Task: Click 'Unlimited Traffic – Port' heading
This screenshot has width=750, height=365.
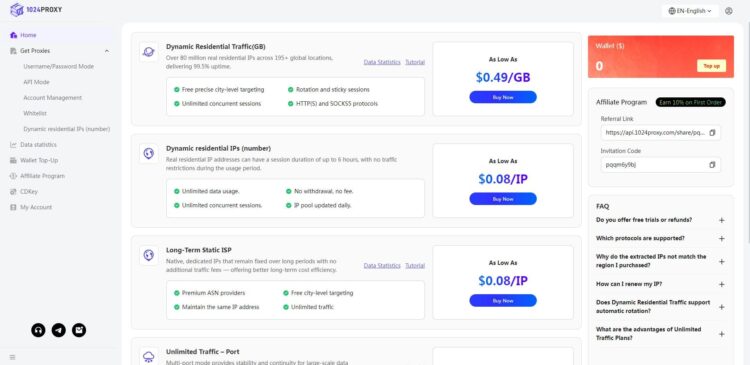Action: pos(203,352)
